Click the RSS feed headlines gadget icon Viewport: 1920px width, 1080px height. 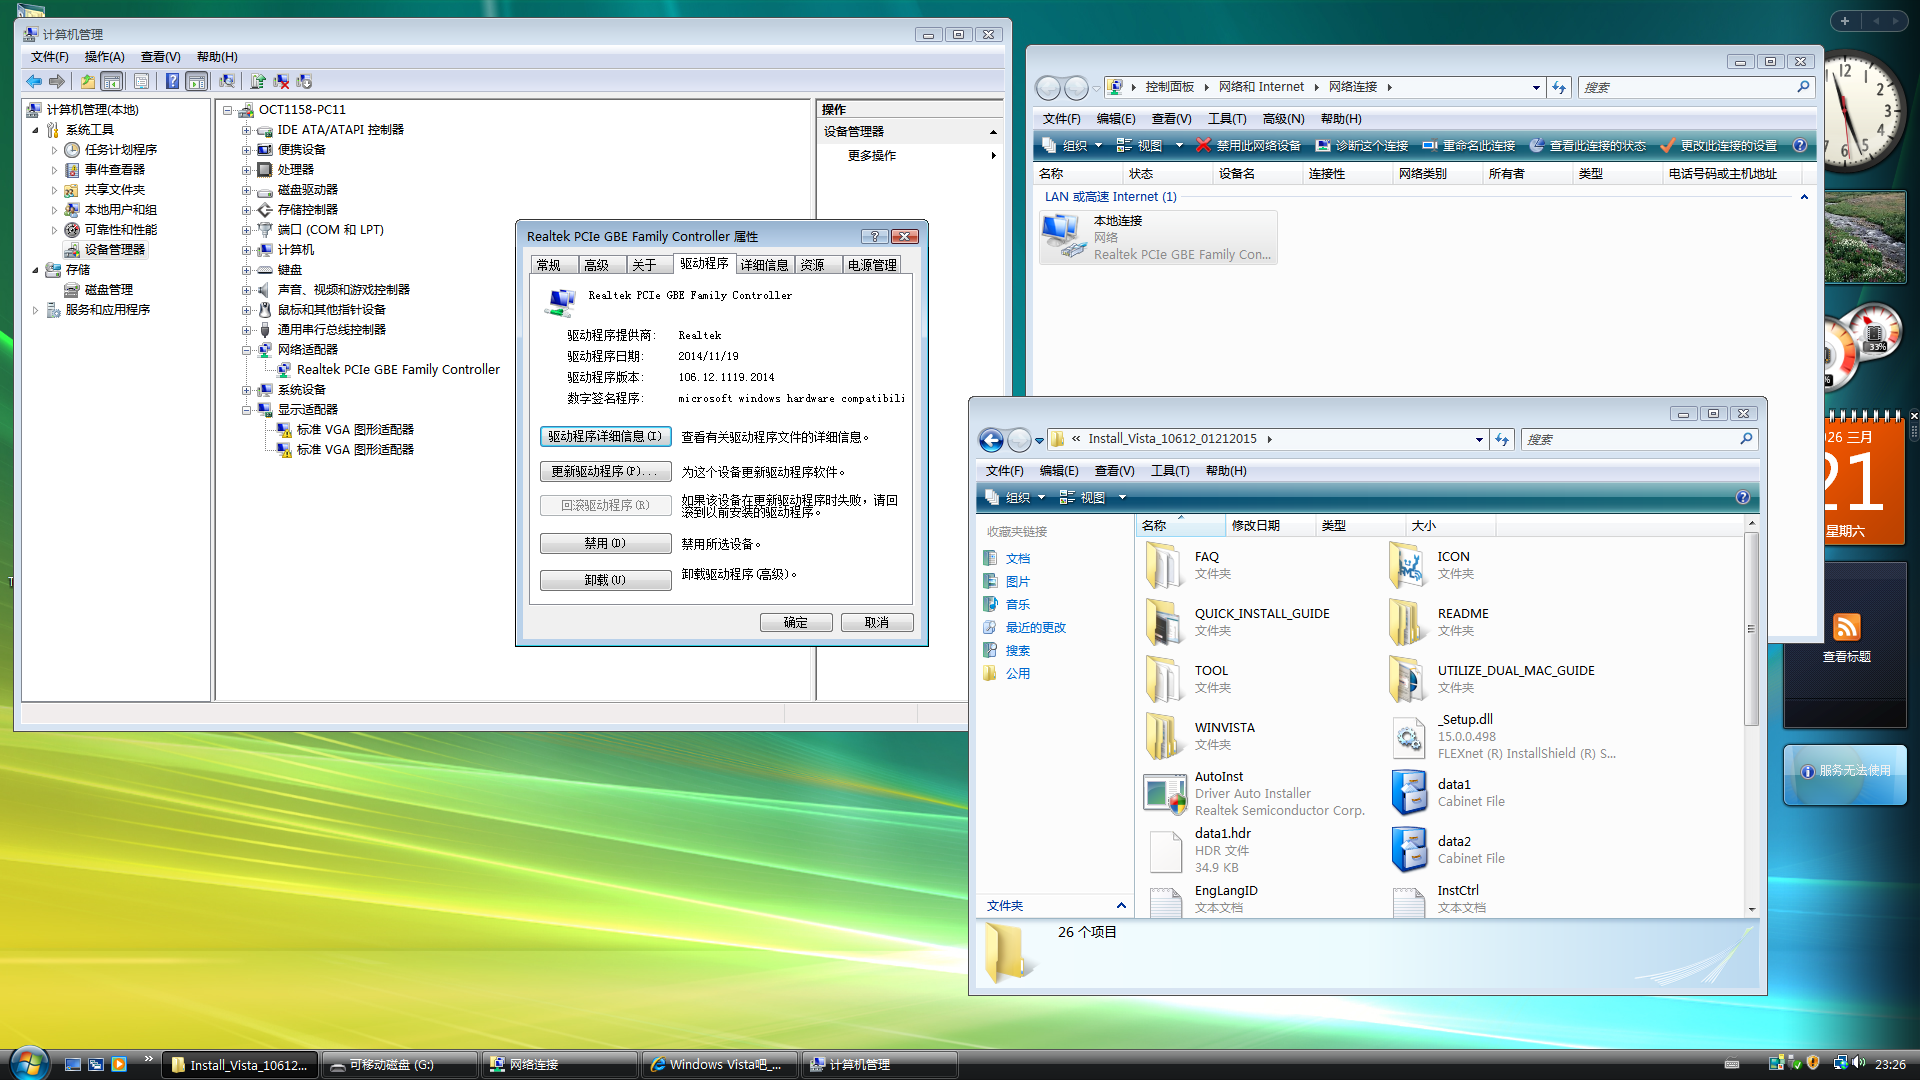tap(1846, 627)
